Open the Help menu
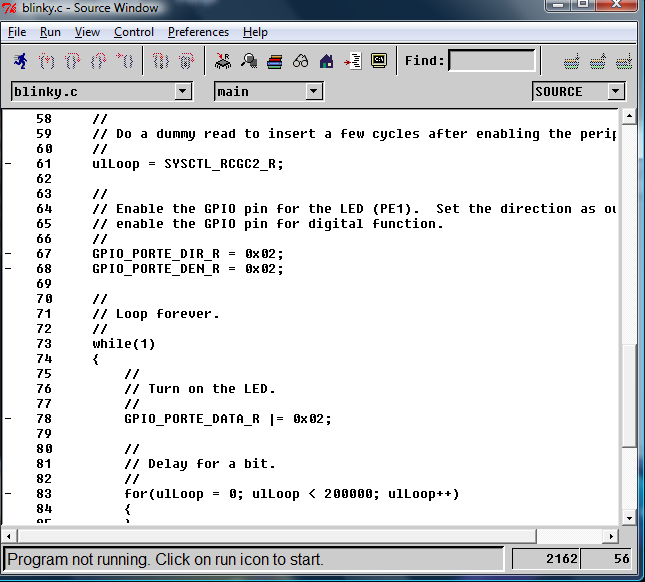The height and width of the screenshot is (582, 645). pos(255,32)
